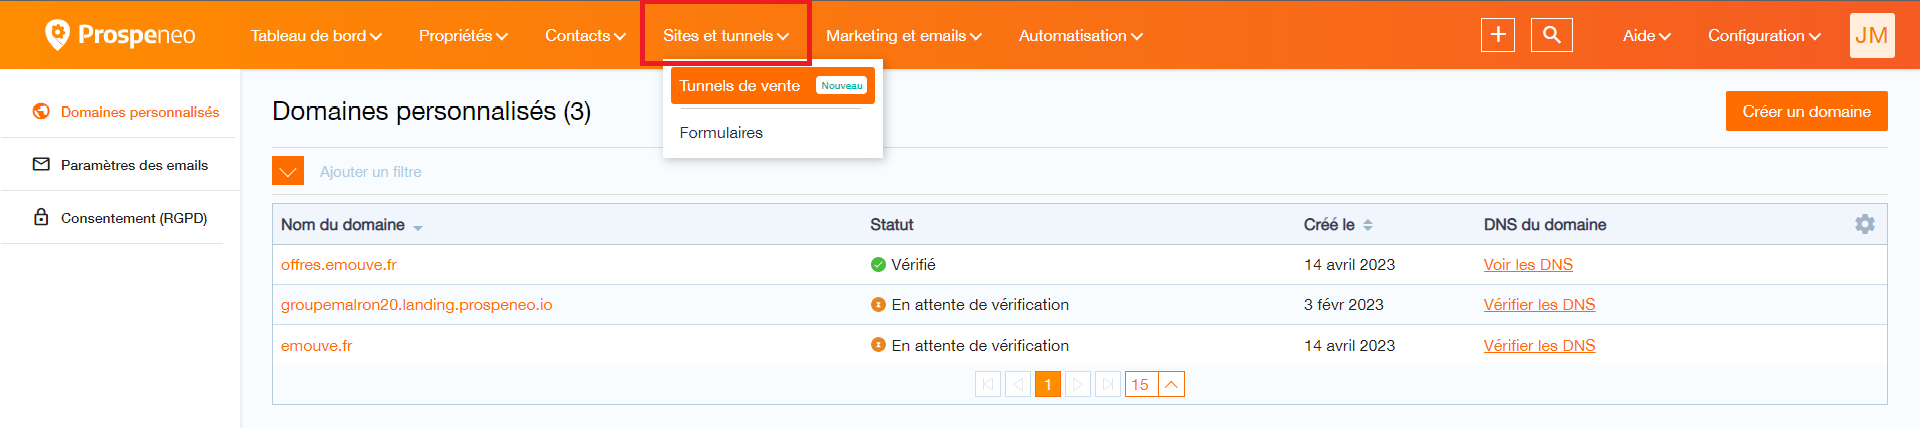The height and width of the screenshot is (435, 1926).
Task: Click the orange filter chevron button
Action: click(288, 171)
